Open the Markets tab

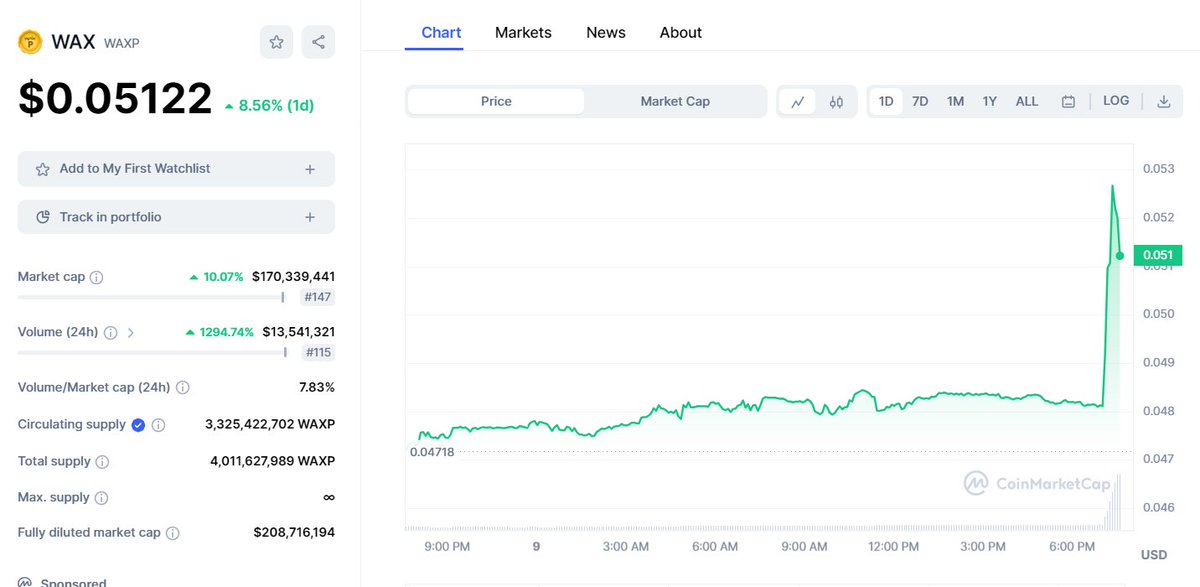pos(523,32)
